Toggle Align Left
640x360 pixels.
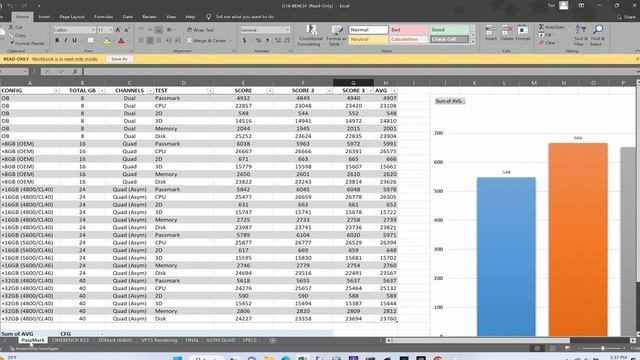[x=141, y=40]
